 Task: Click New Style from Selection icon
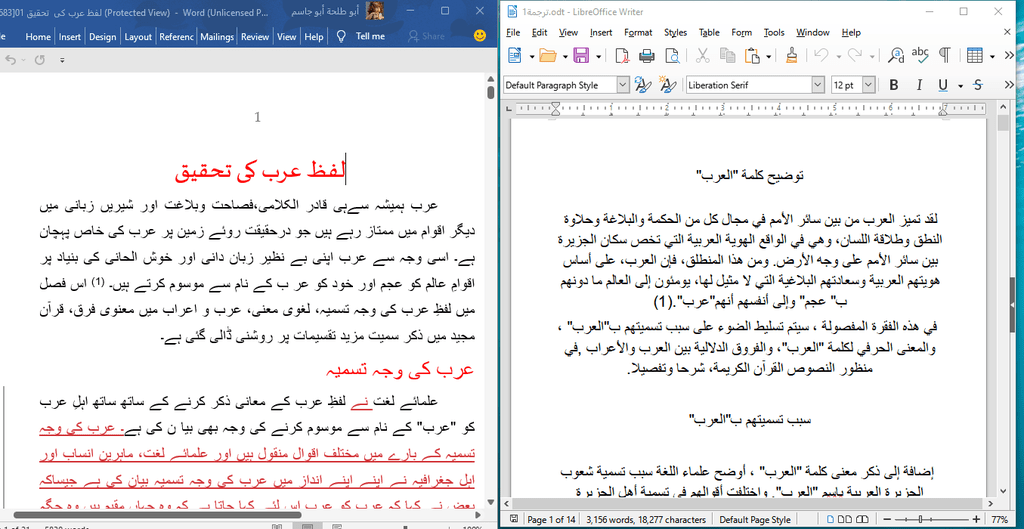(x=667, y=85)
